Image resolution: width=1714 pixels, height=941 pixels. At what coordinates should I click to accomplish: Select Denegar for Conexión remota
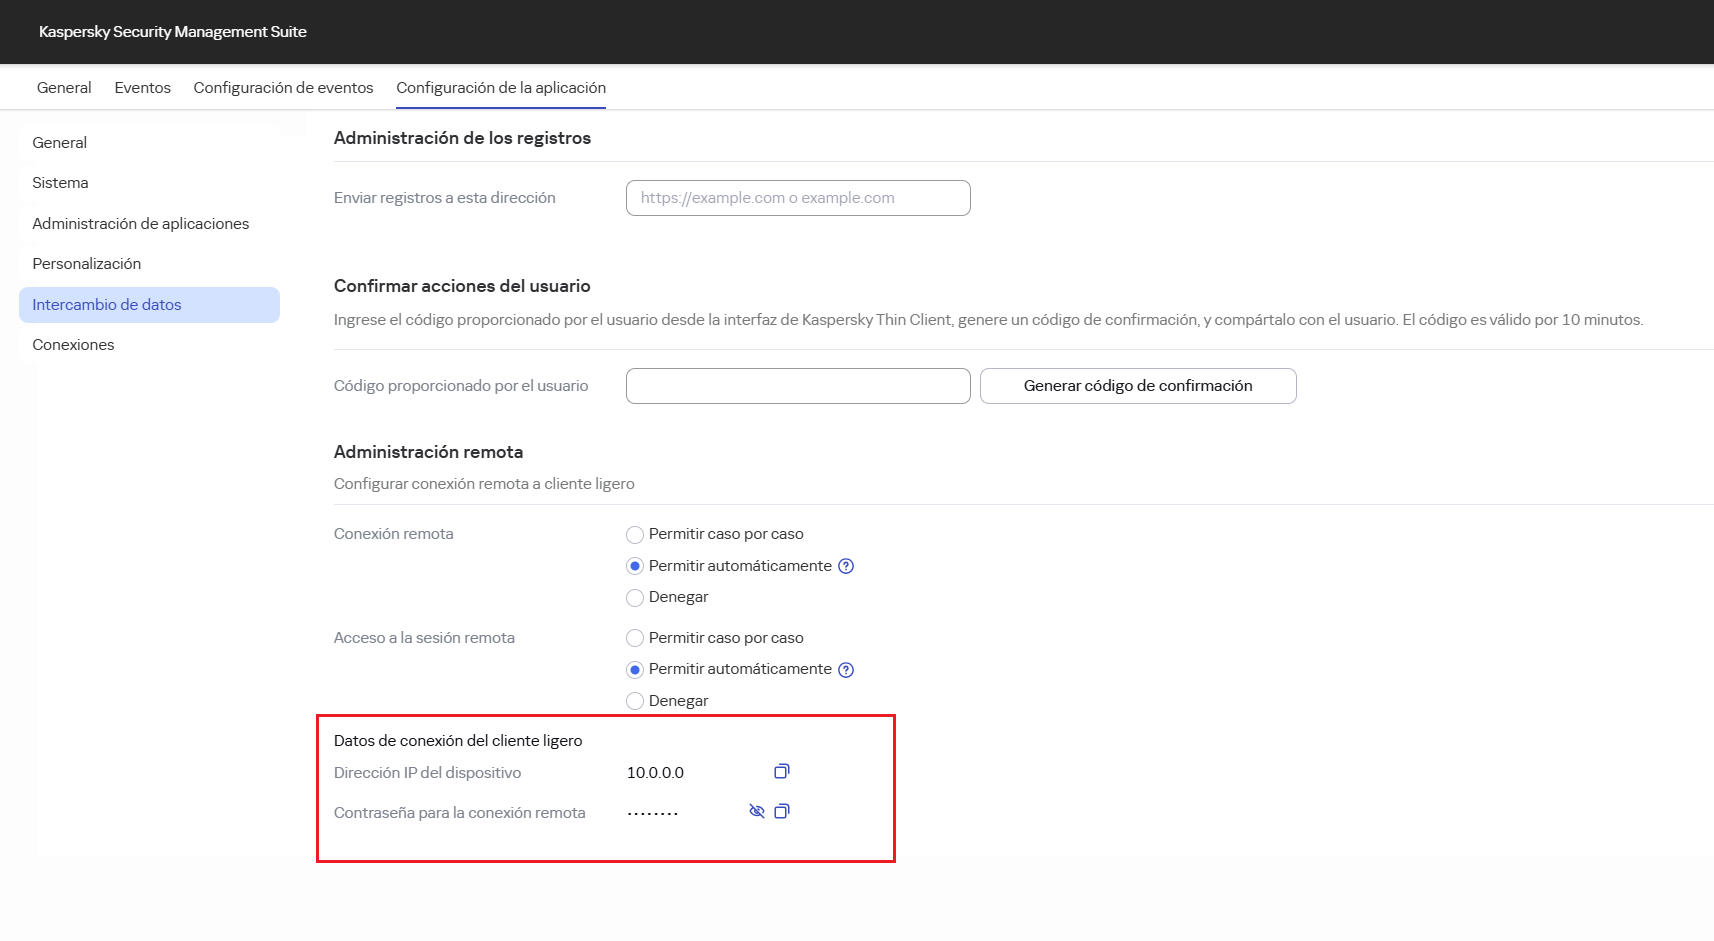click(x=635, y=597)
